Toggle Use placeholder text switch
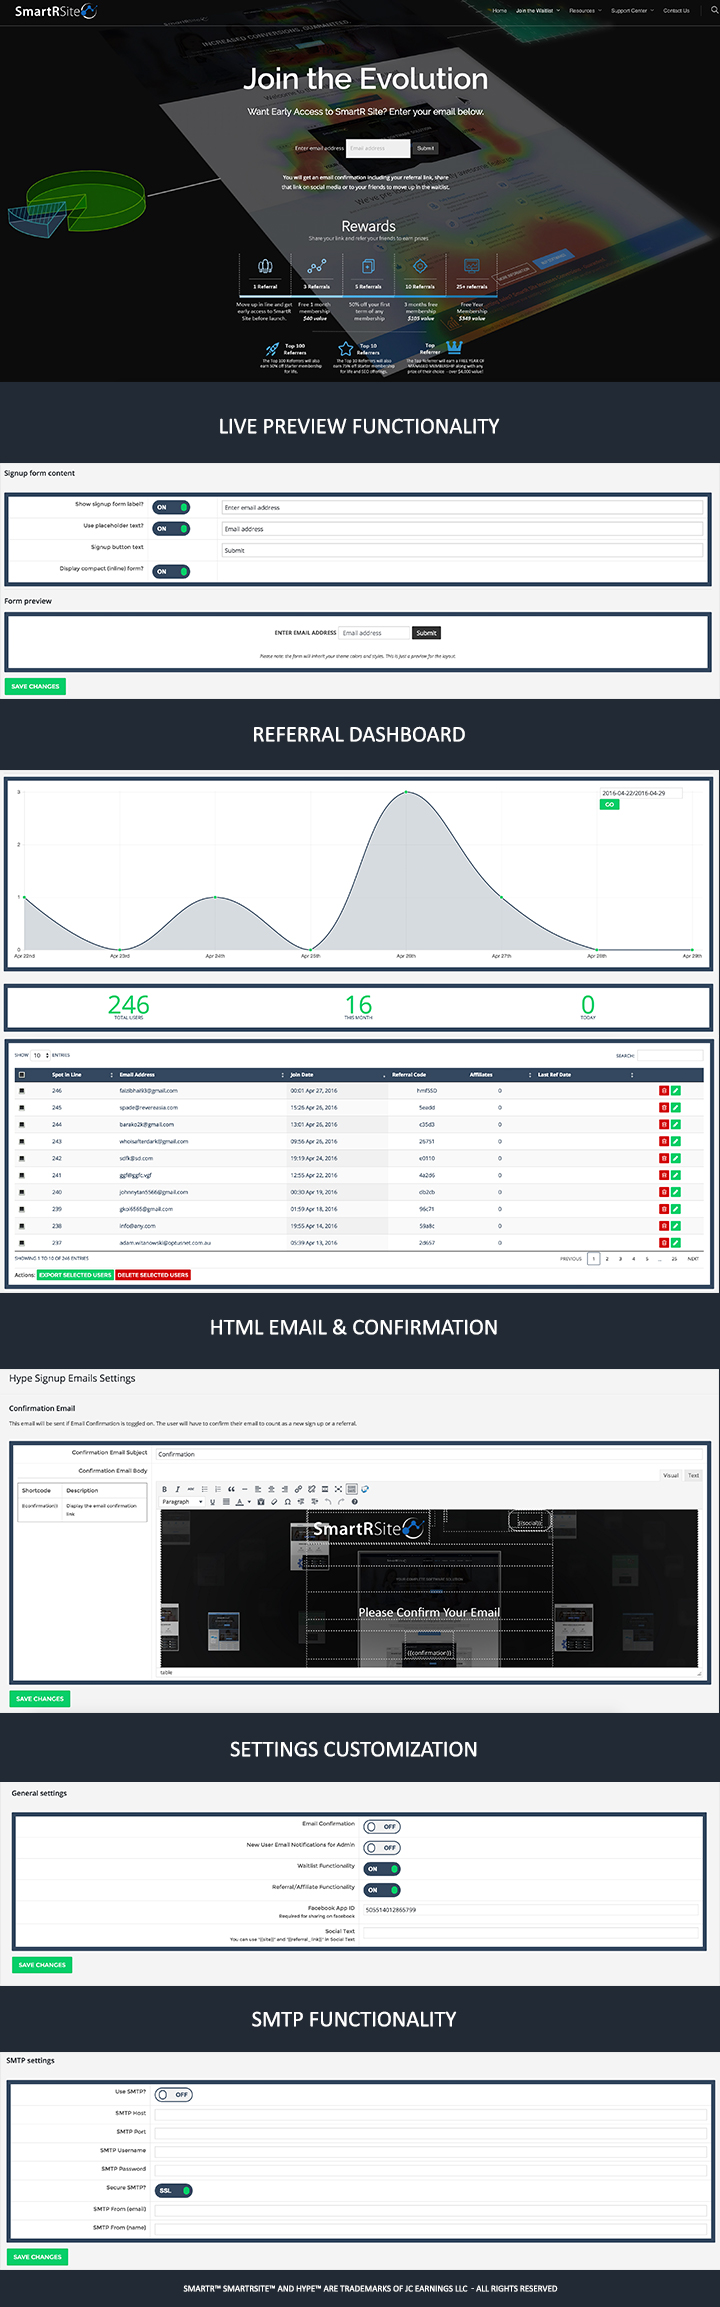Screen dimensions: 720x2307 tap(171, 528)
